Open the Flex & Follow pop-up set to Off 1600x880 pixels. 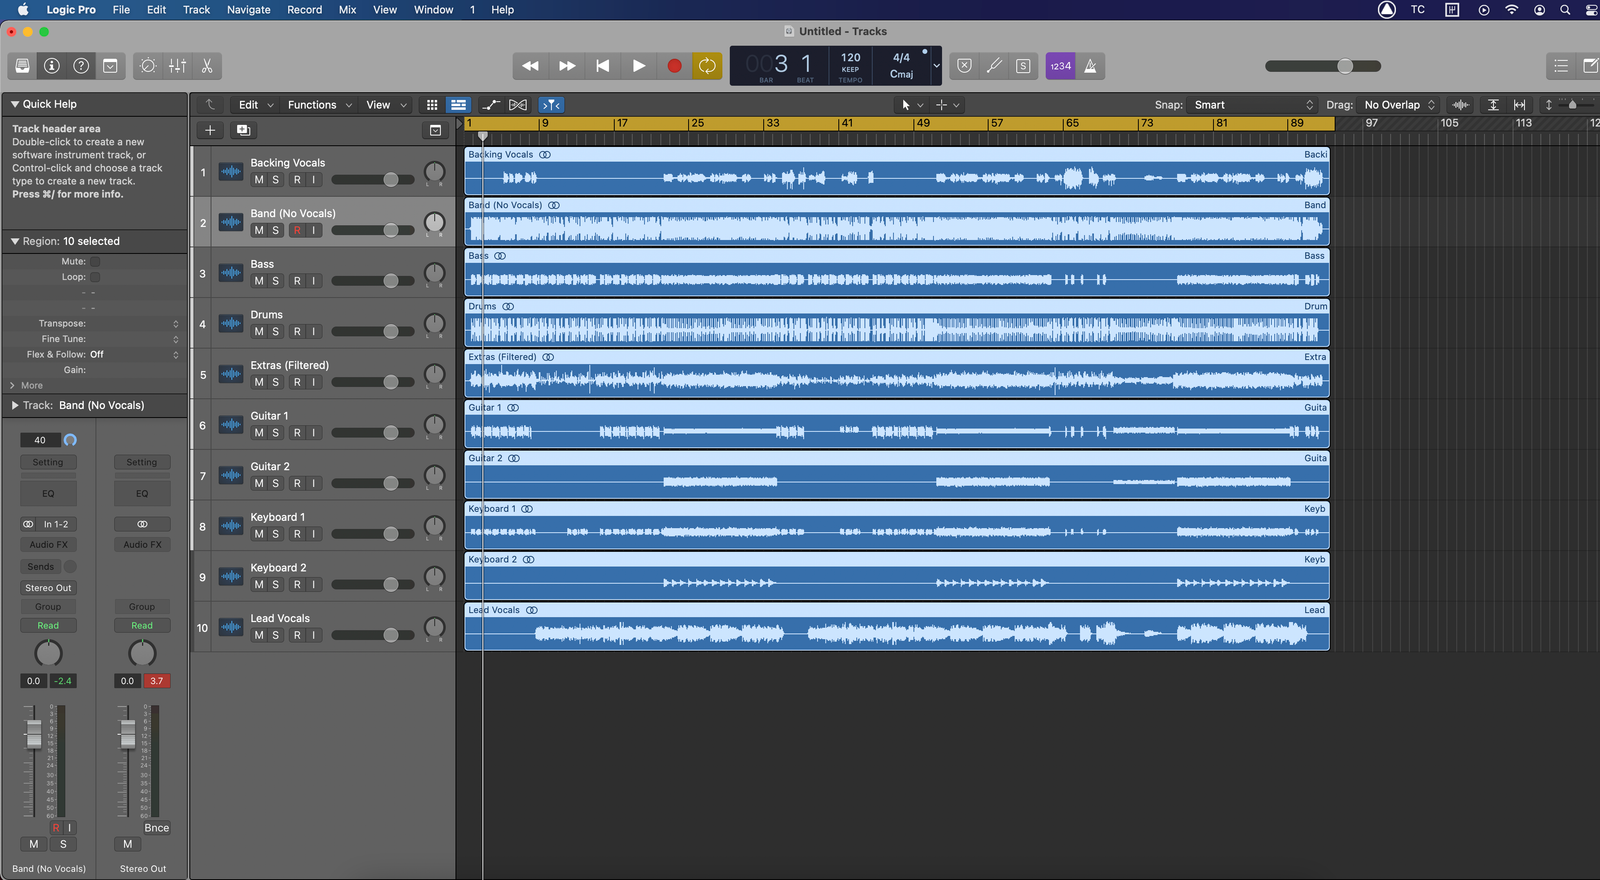point(135,354)
